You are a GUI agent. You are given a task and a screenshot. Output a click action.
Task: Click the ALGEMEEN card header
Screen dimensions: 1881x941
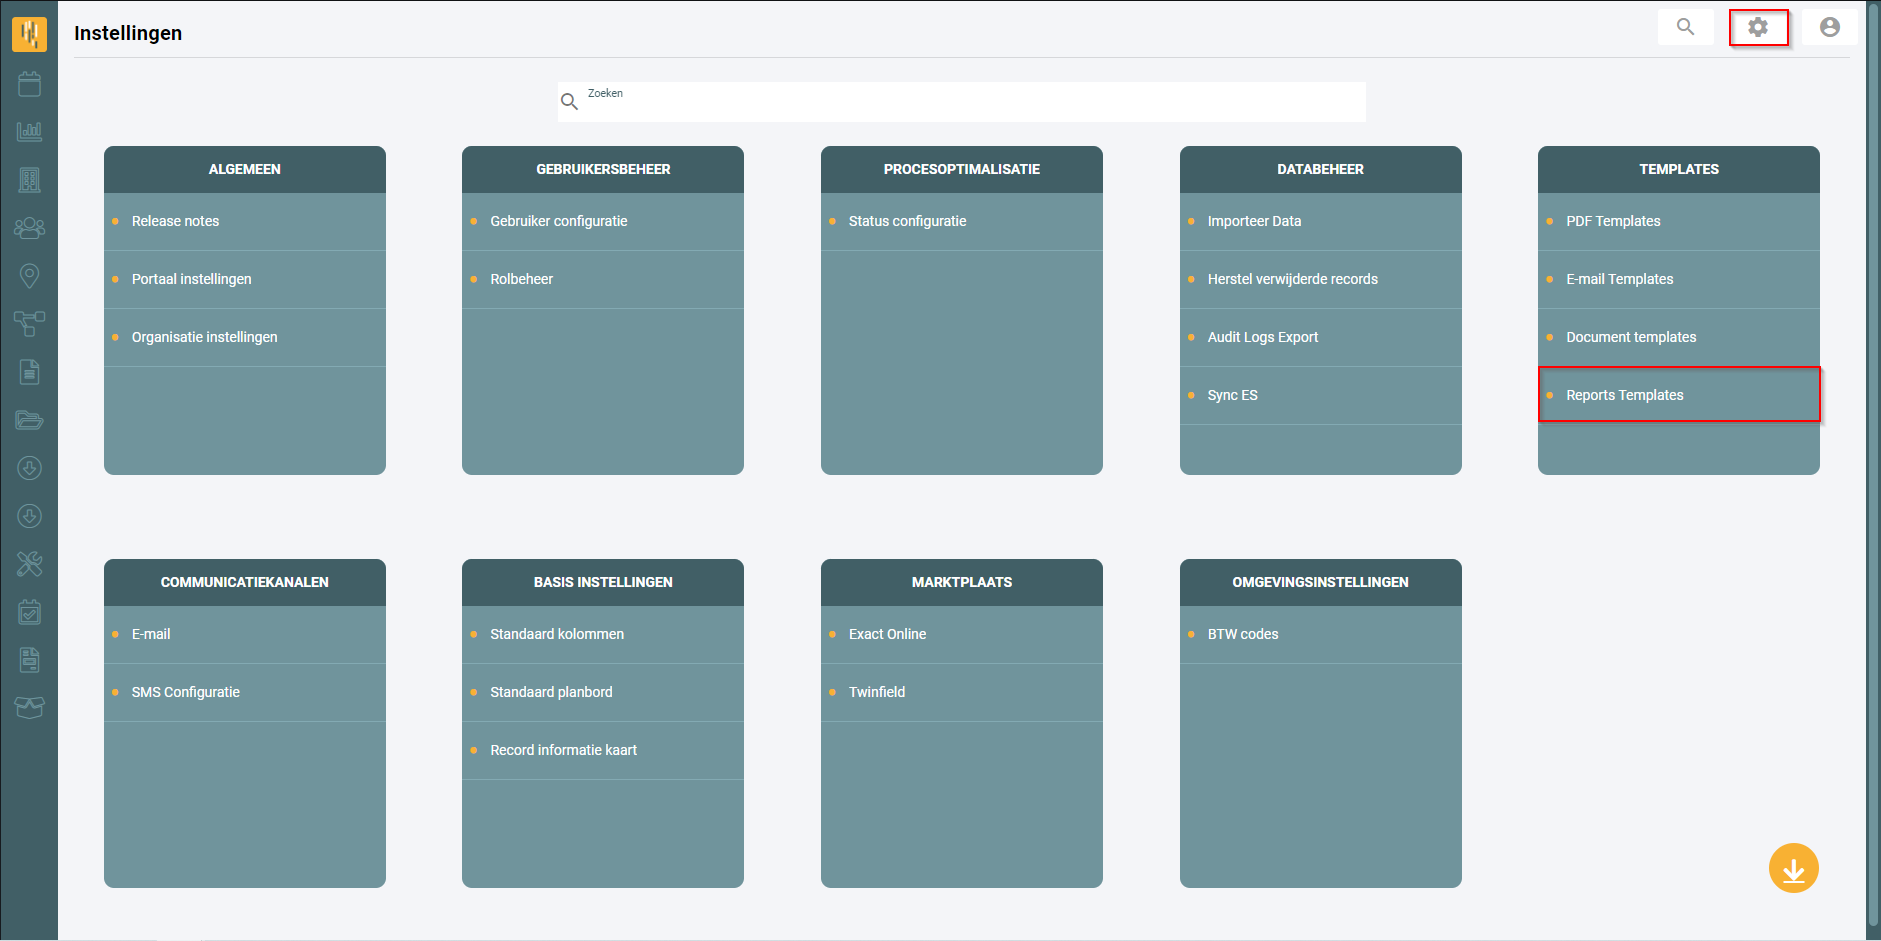pyautogui.click(x=245, y=169)
